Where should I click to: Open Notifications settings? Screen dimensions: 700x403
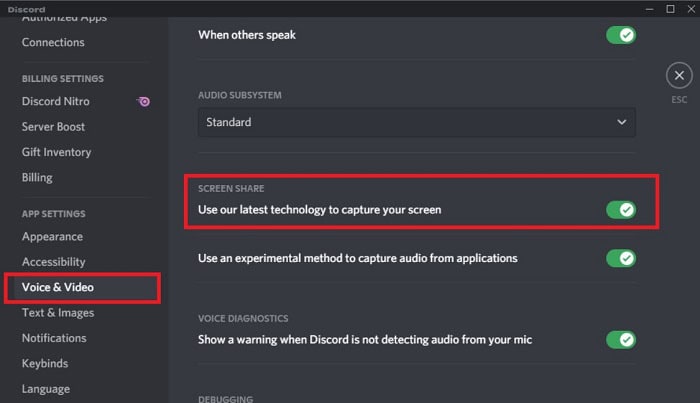point(54,338)
